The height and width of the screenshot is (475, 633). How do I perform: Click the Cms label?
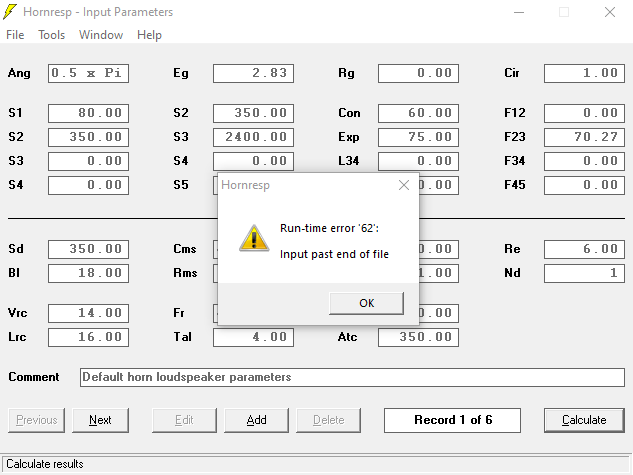pyautogui.click(x=184, y=249)
